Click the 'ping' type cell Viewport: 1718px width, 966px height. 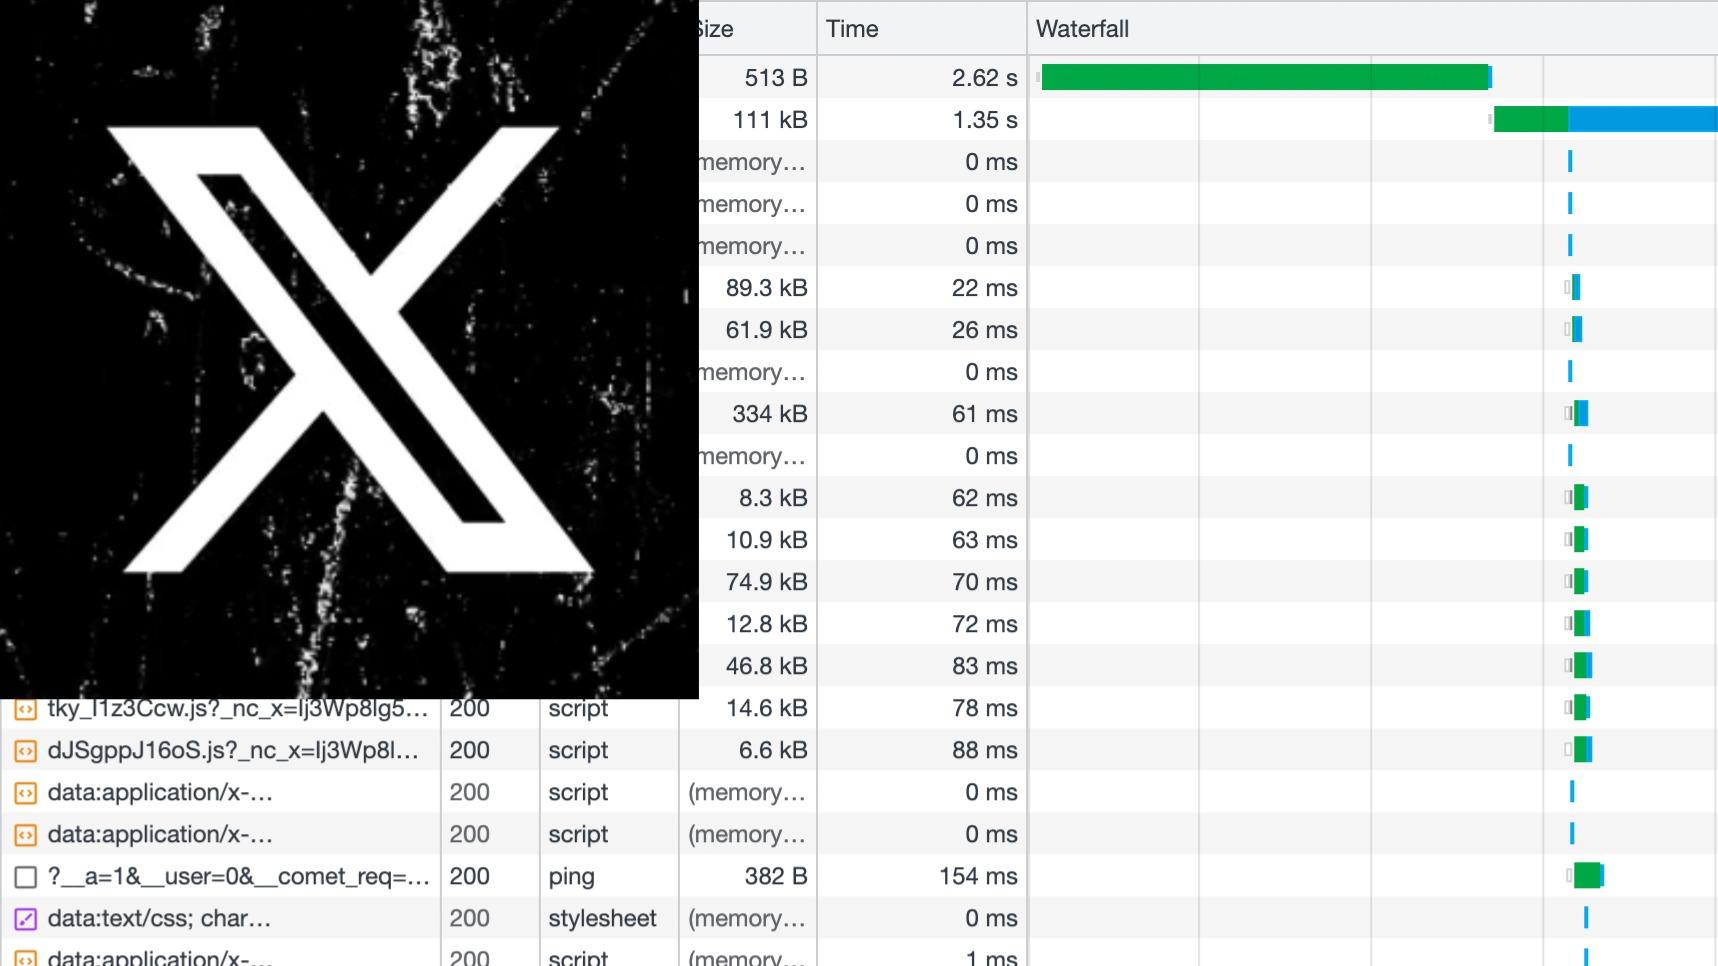click(571, 877)
